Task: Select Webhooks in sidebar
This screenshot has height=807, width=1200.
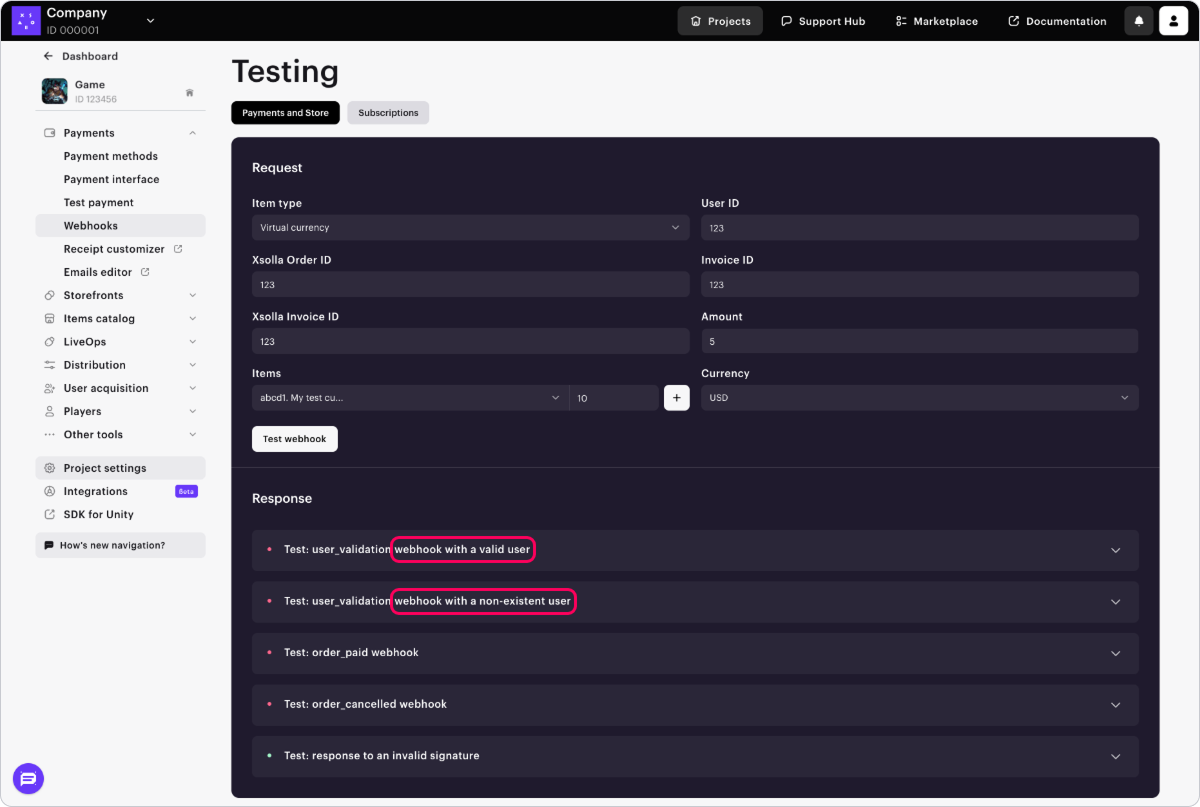Action: point(120,226)
